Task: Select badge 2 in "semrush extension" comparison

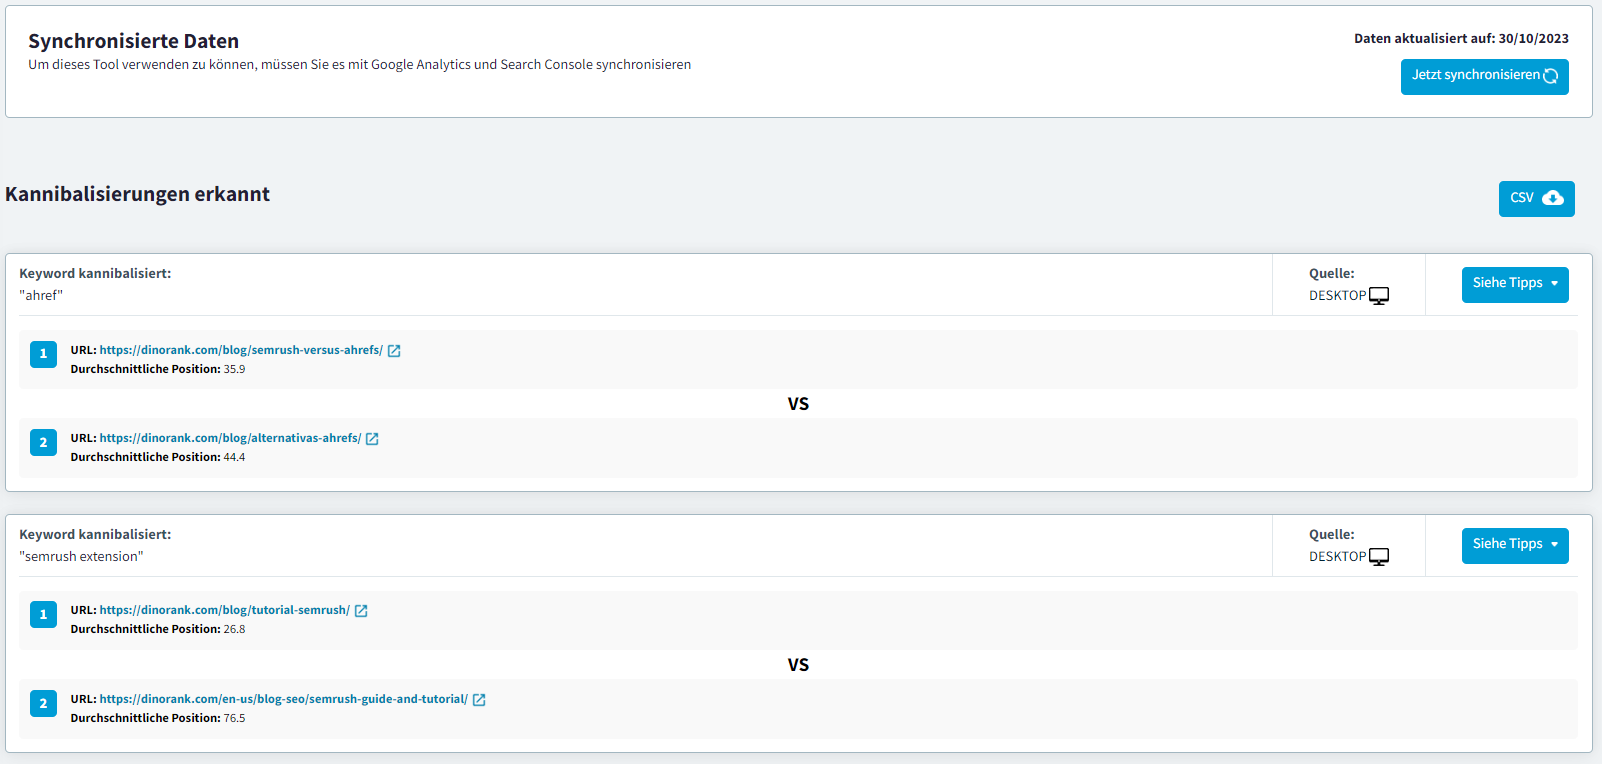Action: click(x=43, y=704)
